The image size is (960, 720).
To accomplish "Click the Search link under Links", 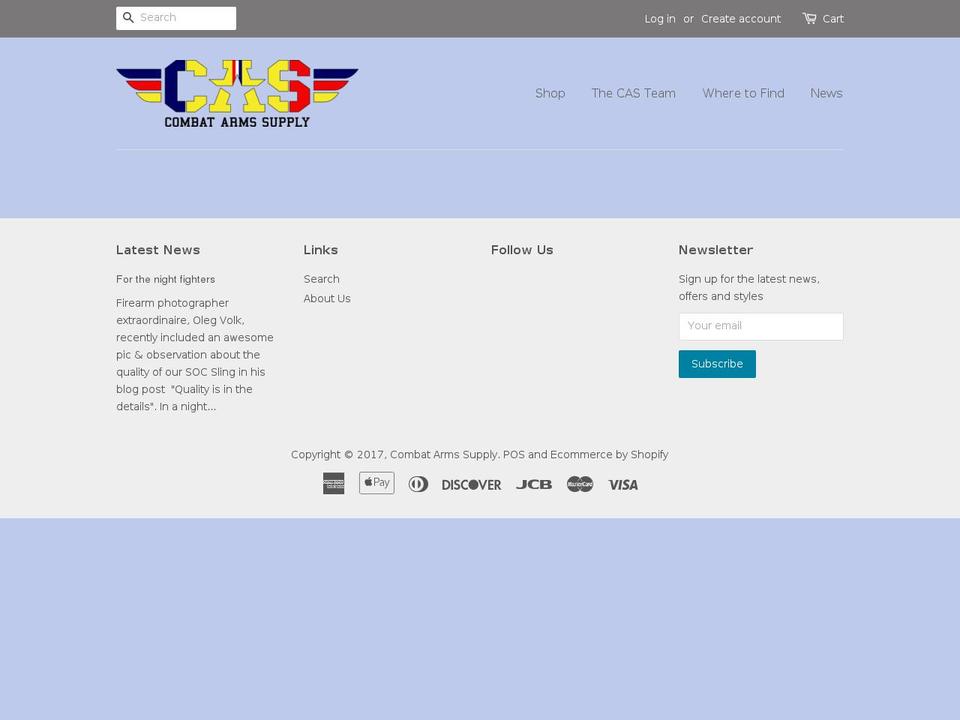I will click(321, 279).
